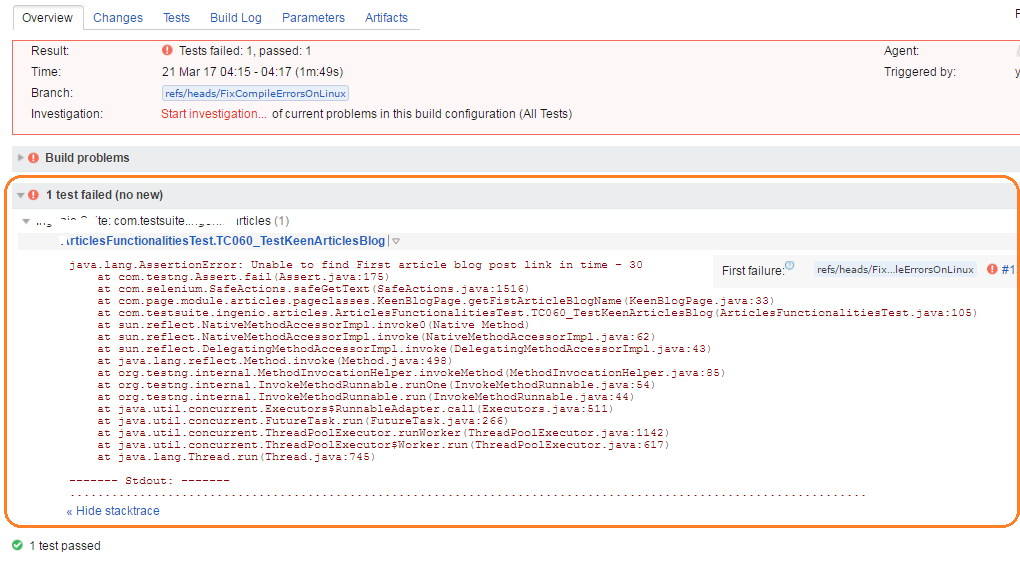Click the Start investigation link
The image size is (1020, 564).
coord(214,114)
